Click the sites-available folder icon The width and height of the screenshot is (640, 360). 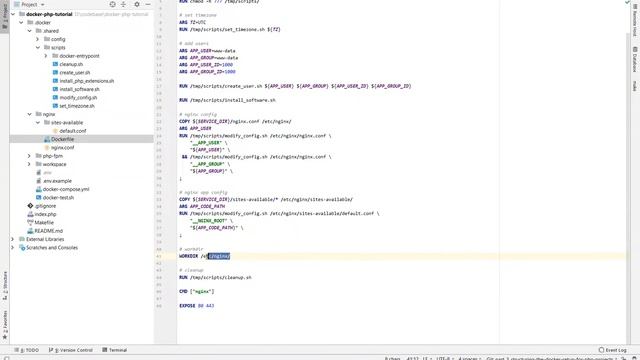[x=47, y=122]
